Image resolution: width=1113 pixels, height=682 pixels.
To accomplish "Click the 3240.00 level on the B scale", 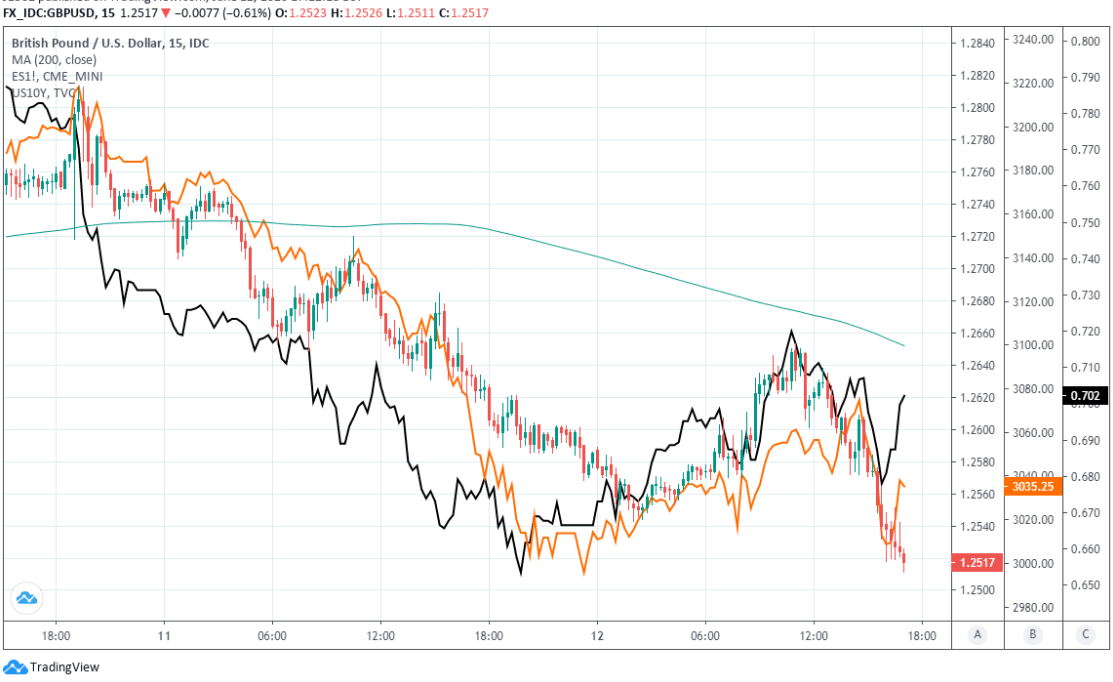I will [1033, 40].
